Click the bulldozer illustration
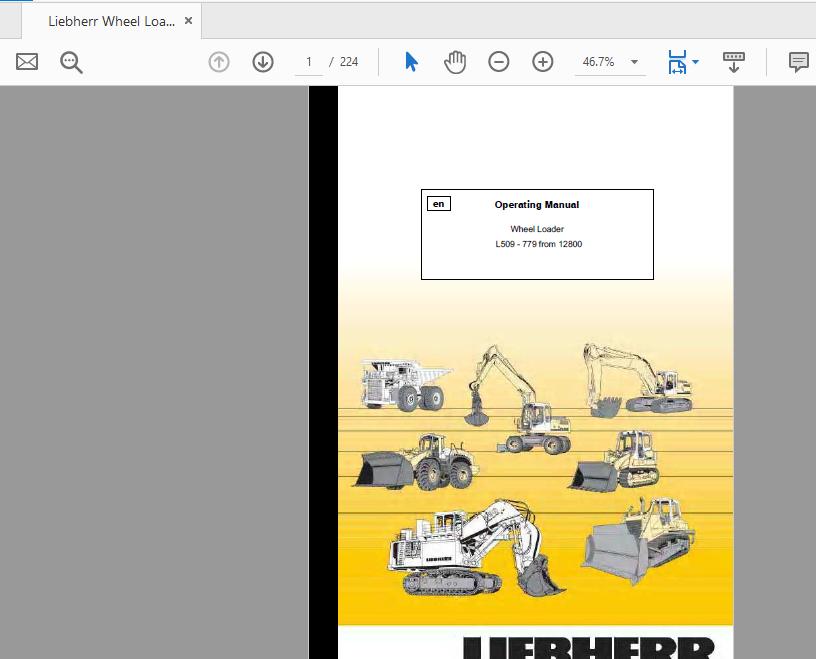 [x=637, y=541]
